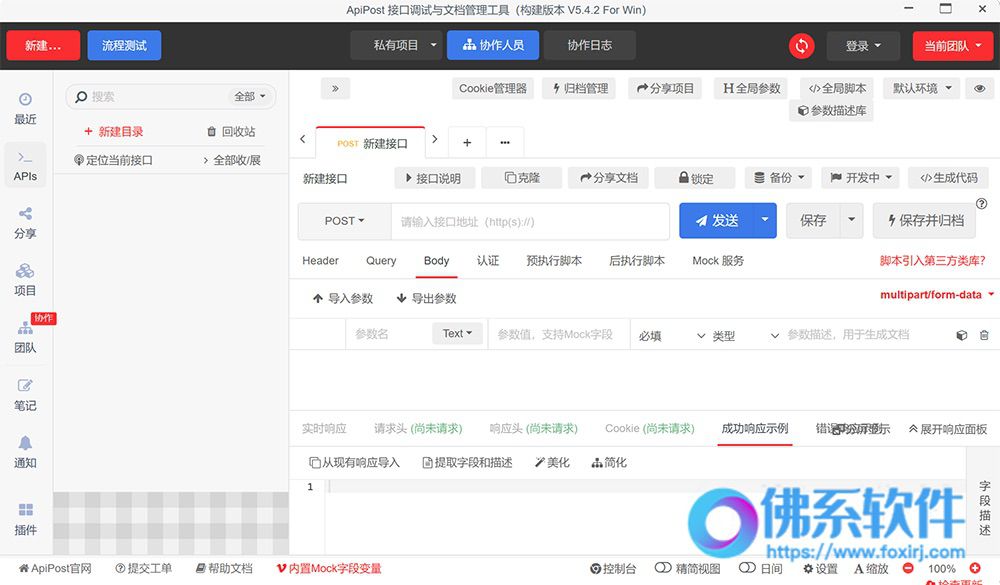
Task: Toggle 展开响应面板 response panel
Action: coord(948,429)
